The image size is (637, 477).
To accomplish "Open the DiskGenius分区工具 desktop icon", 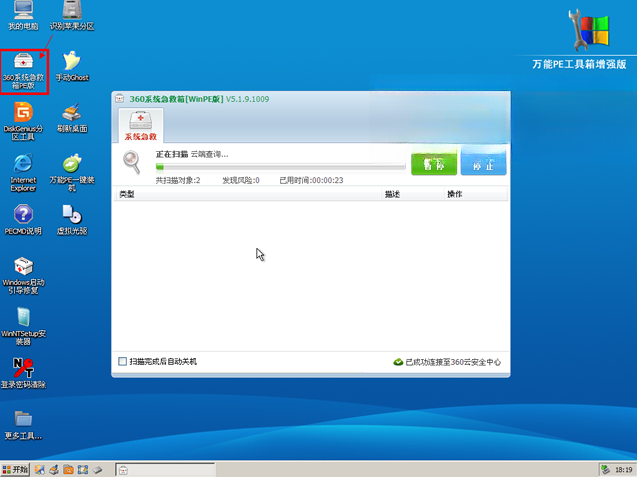I will click(23, 121).
